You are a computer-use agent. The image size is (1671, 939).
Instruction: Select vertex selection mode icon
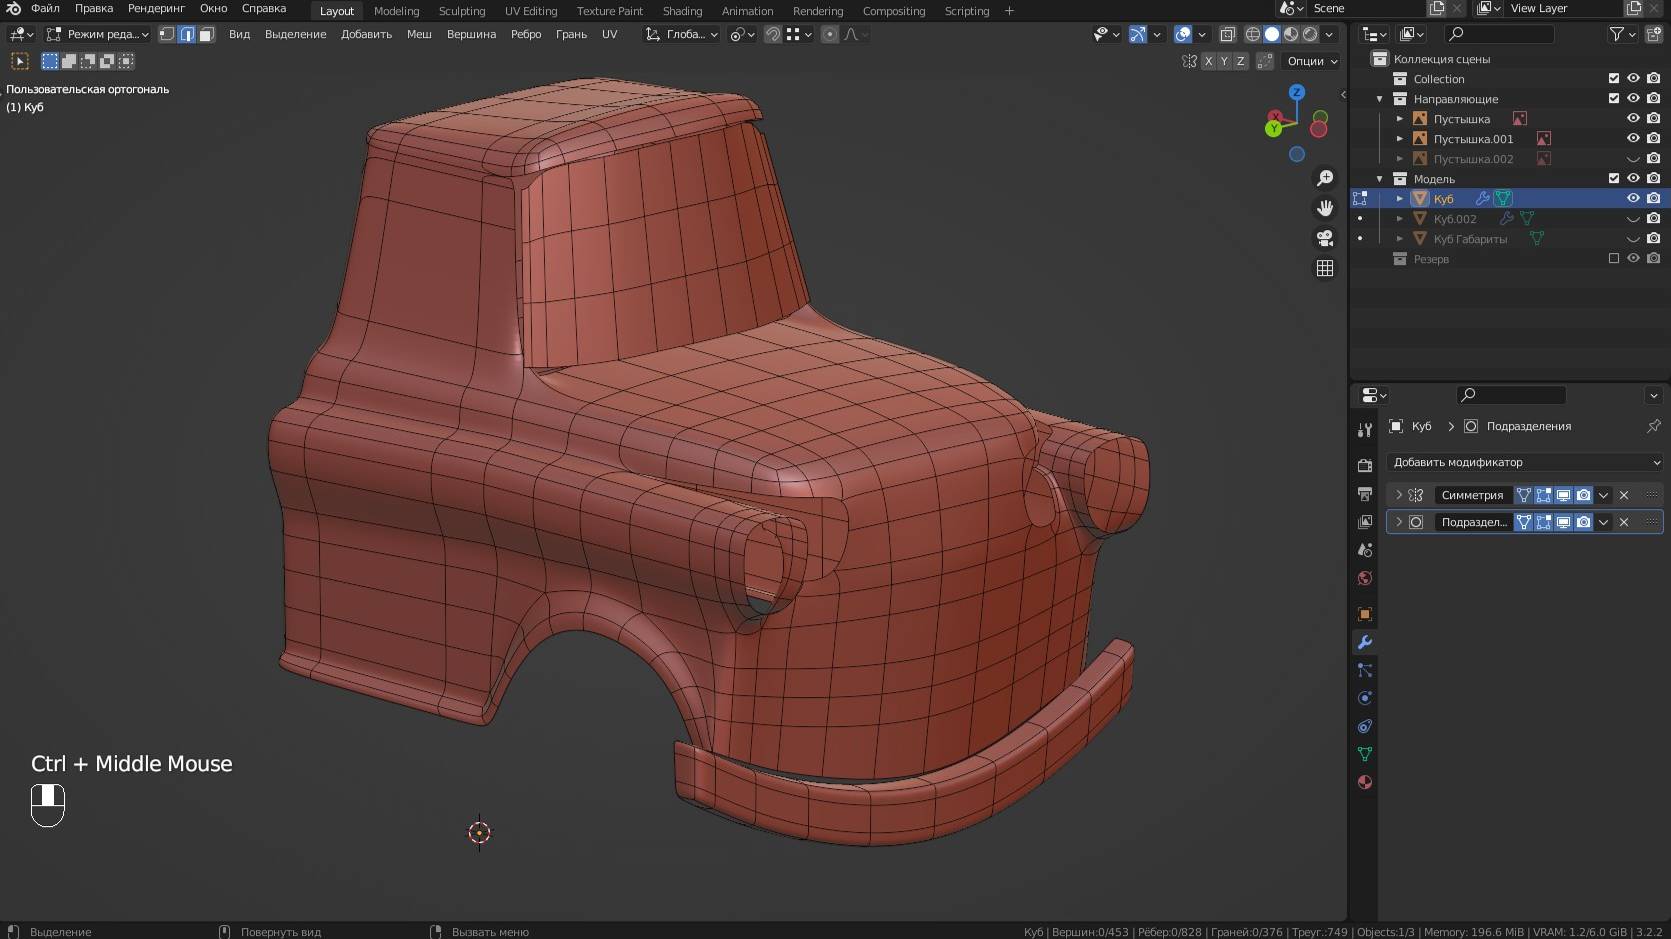click(x=167, y=34)
